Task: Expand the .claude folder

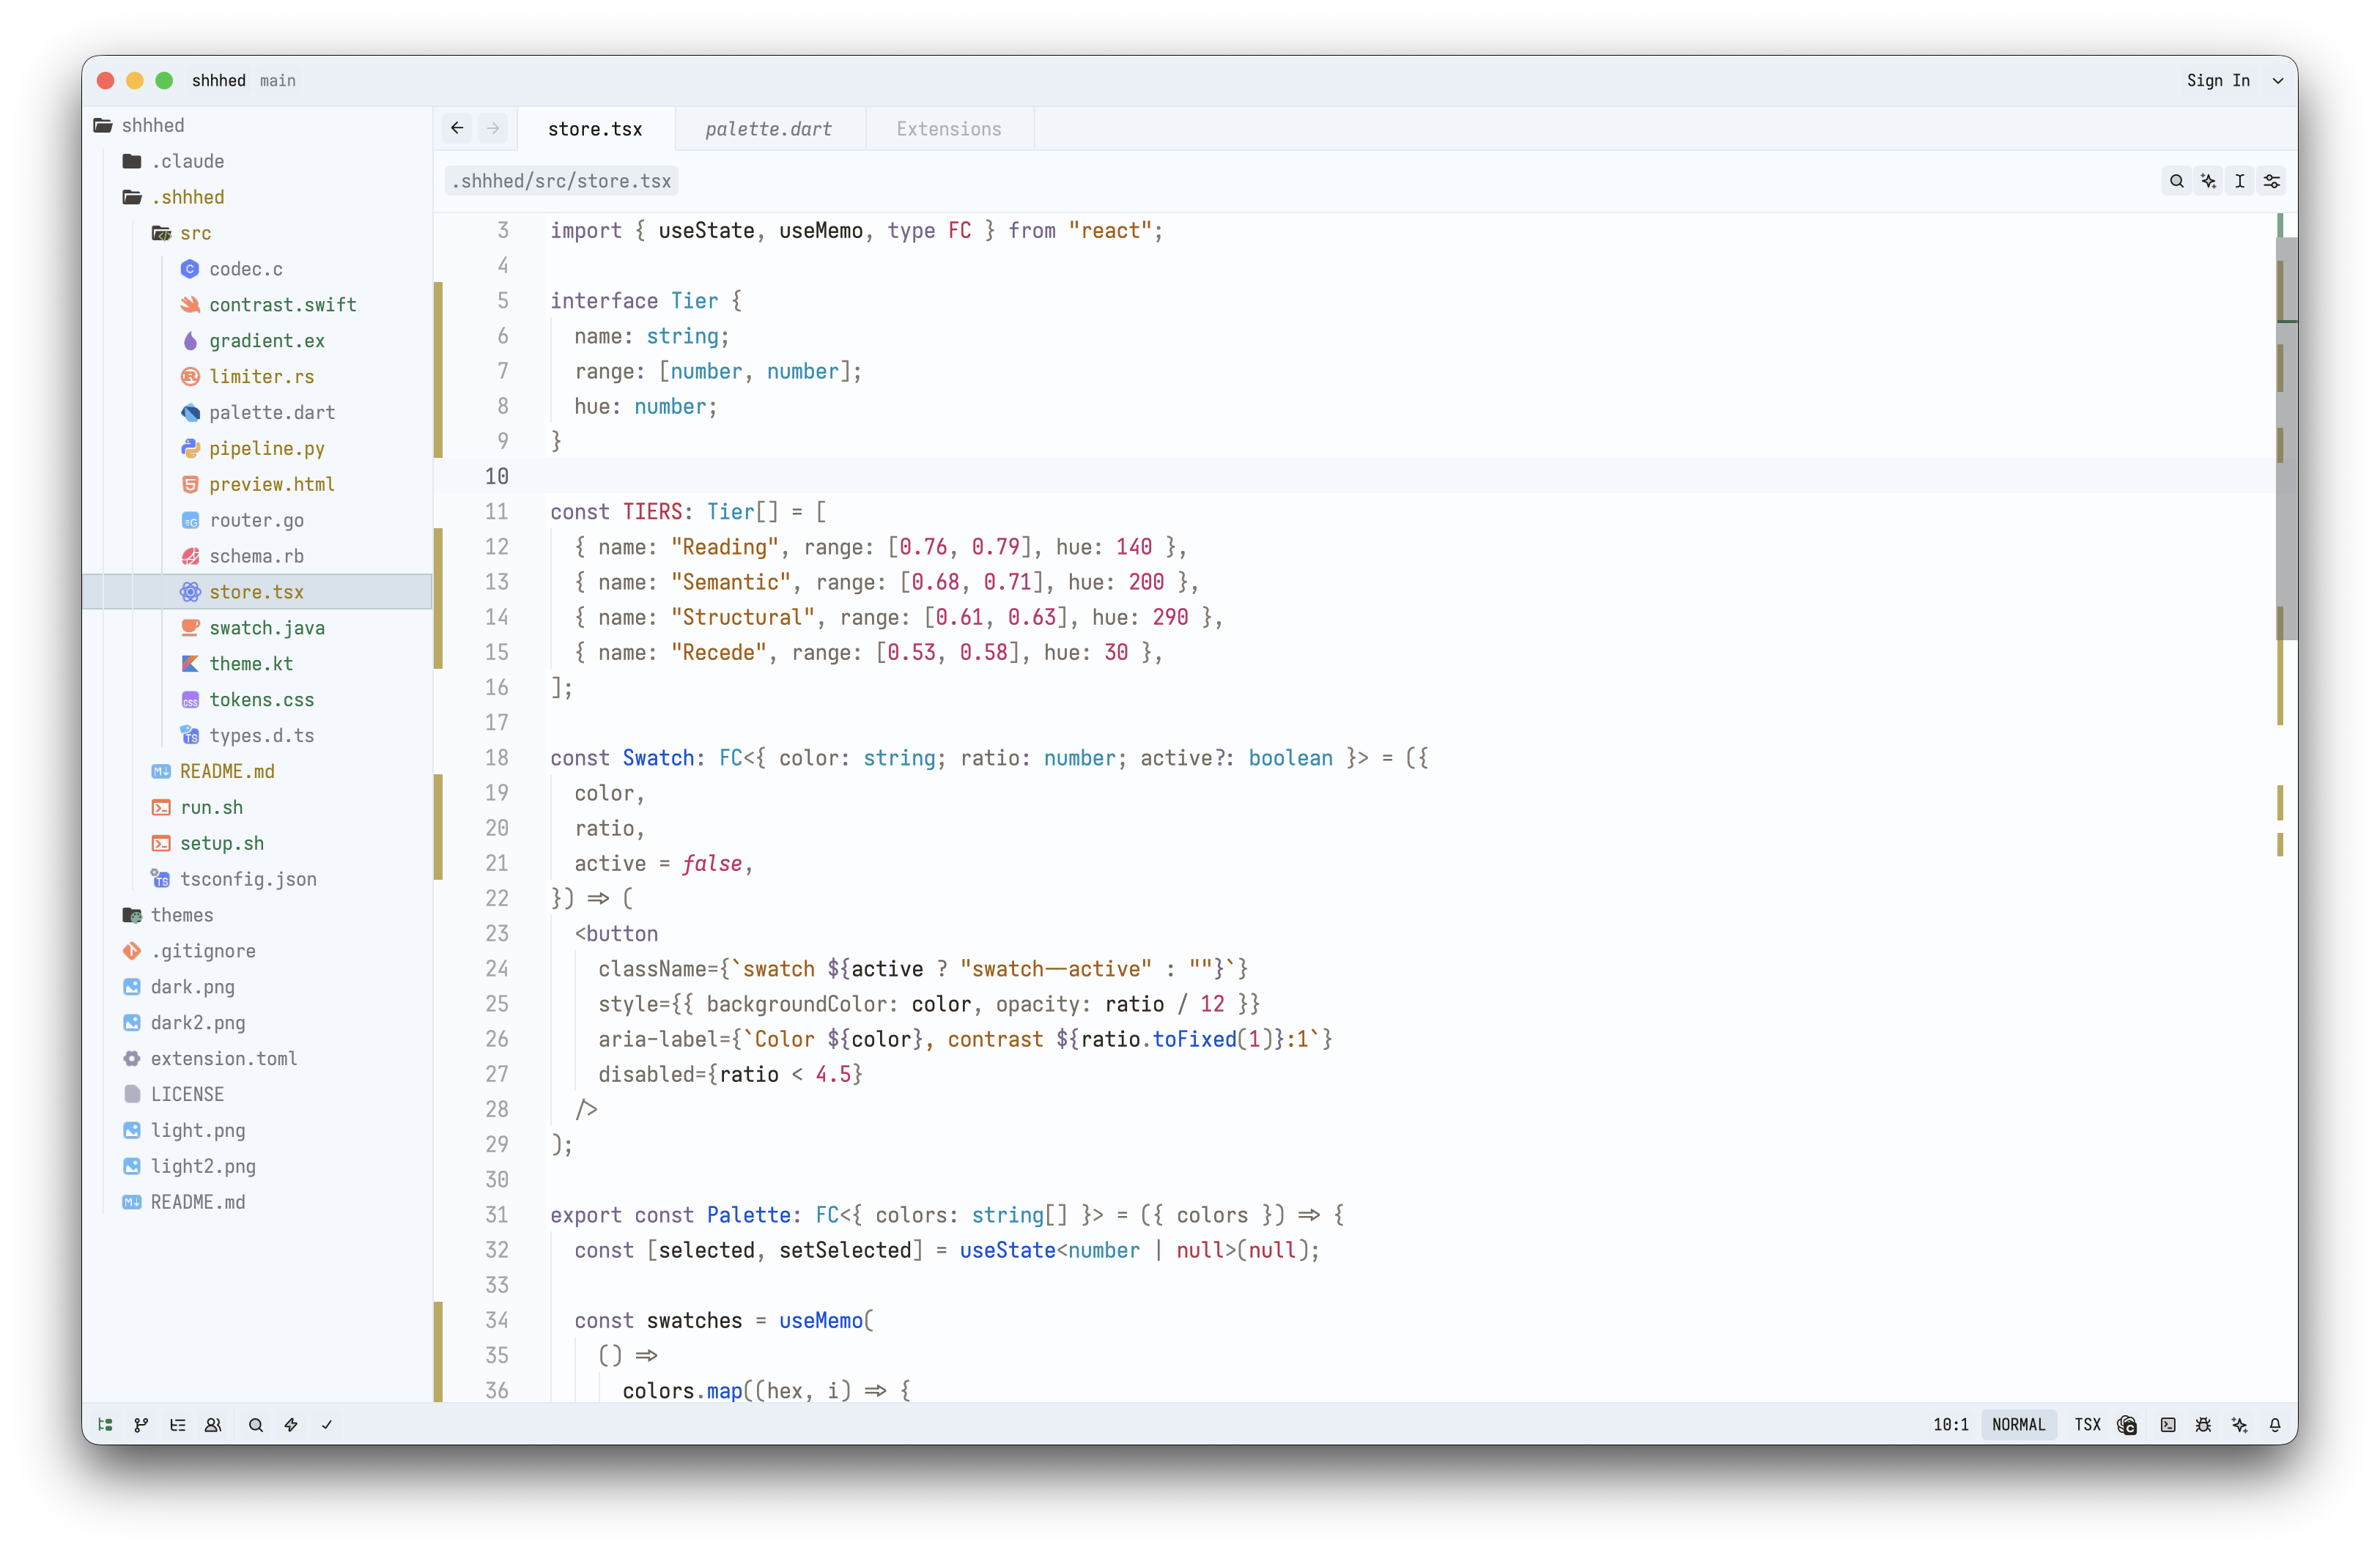Action: point(258,161)
